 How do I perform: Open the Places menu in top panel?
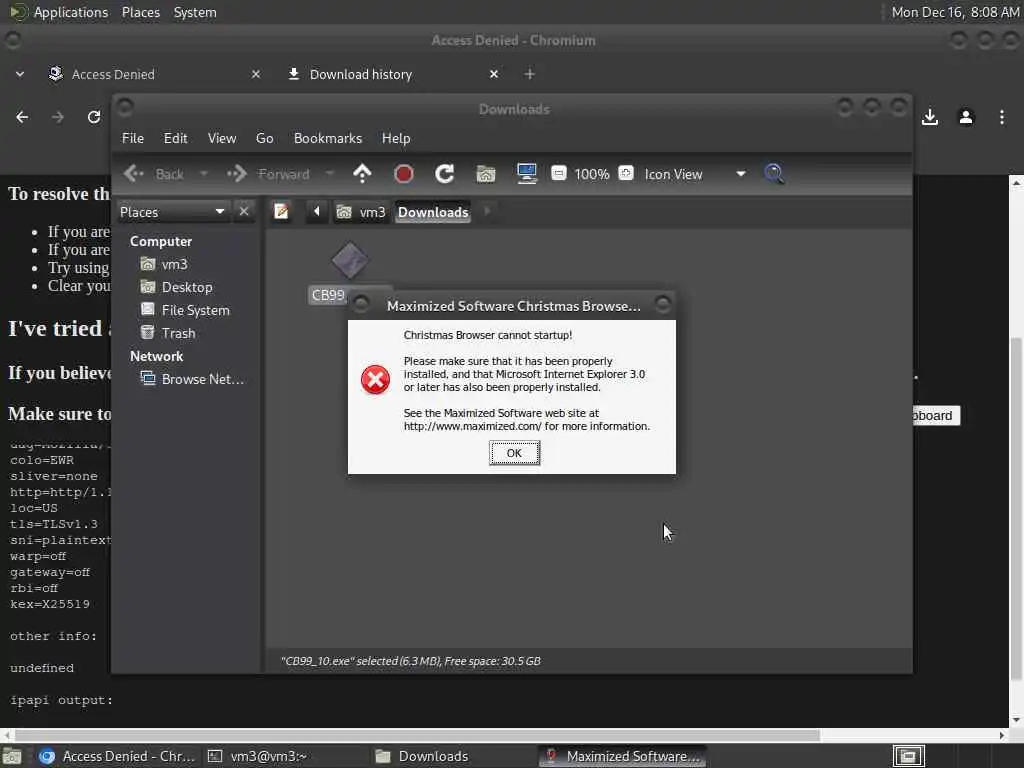(140, 12)
